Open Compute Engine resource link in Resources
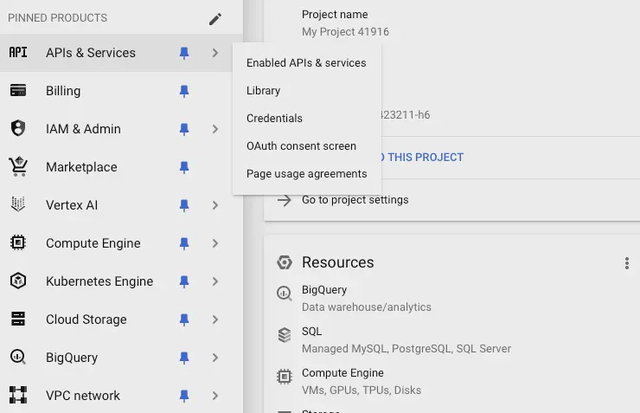 pyautogui.click(x=343, y=373)
